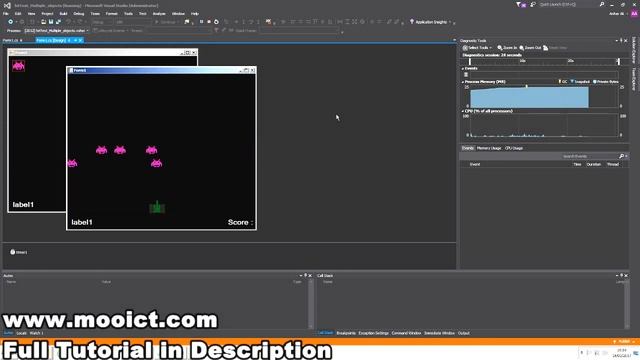Image resolution: width=640 pixels, height=360 pixels.
Task: Switch to the Events tab in Diagnostic Tools
Action: (x=468, y=148)
